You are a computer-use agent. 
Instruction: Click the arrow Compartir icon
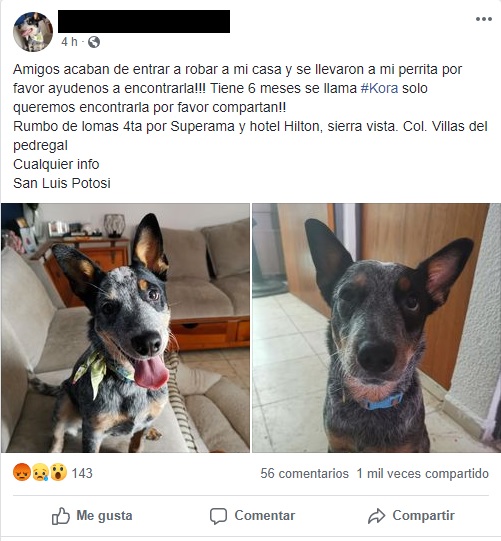(376, 516)
